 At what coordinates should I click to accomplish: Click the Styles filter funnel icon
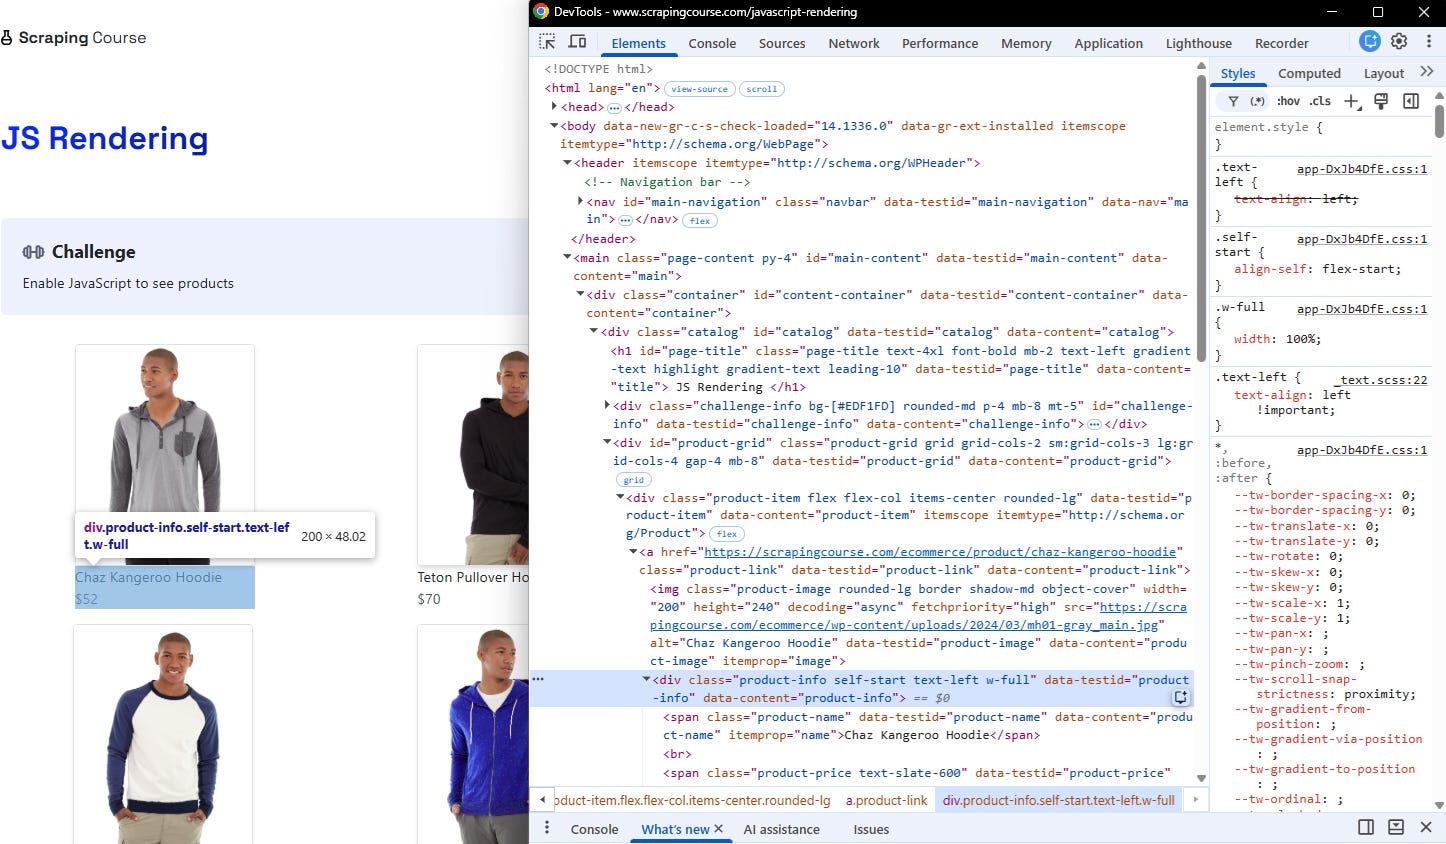point(1233,101)
